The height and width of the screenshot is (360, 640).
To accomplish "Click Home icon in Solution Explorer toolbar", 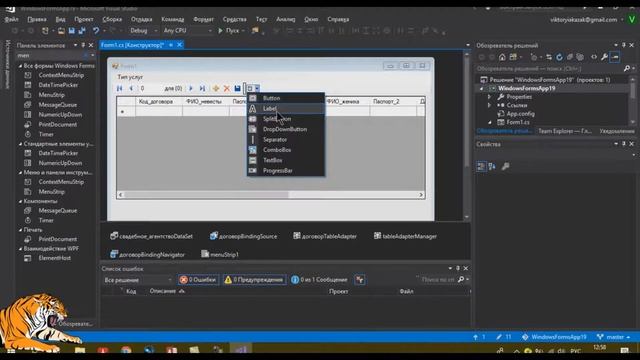I will tap(502, 57).
